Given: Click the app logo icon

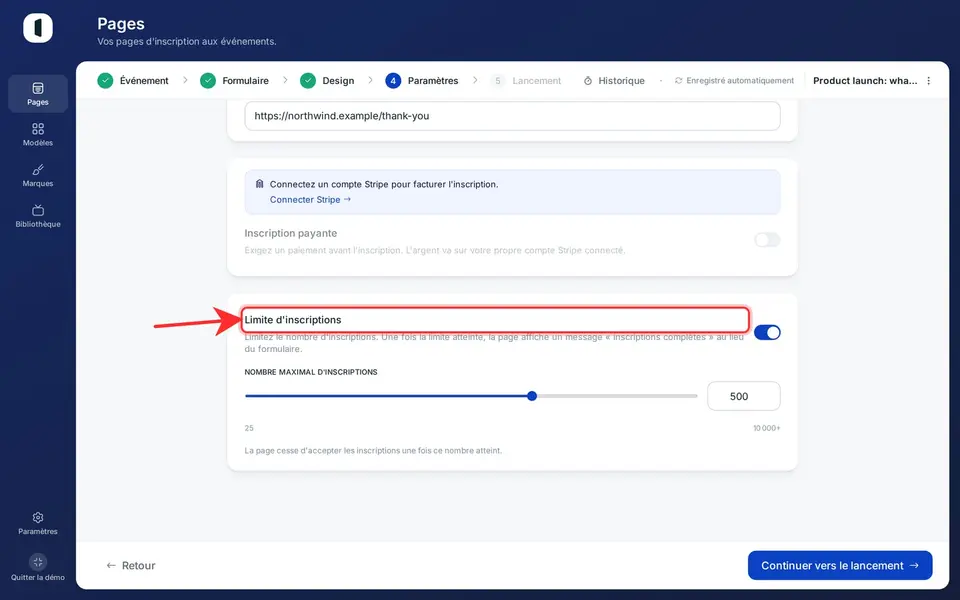Looking at the screenshot, I should tap(38, 28).
